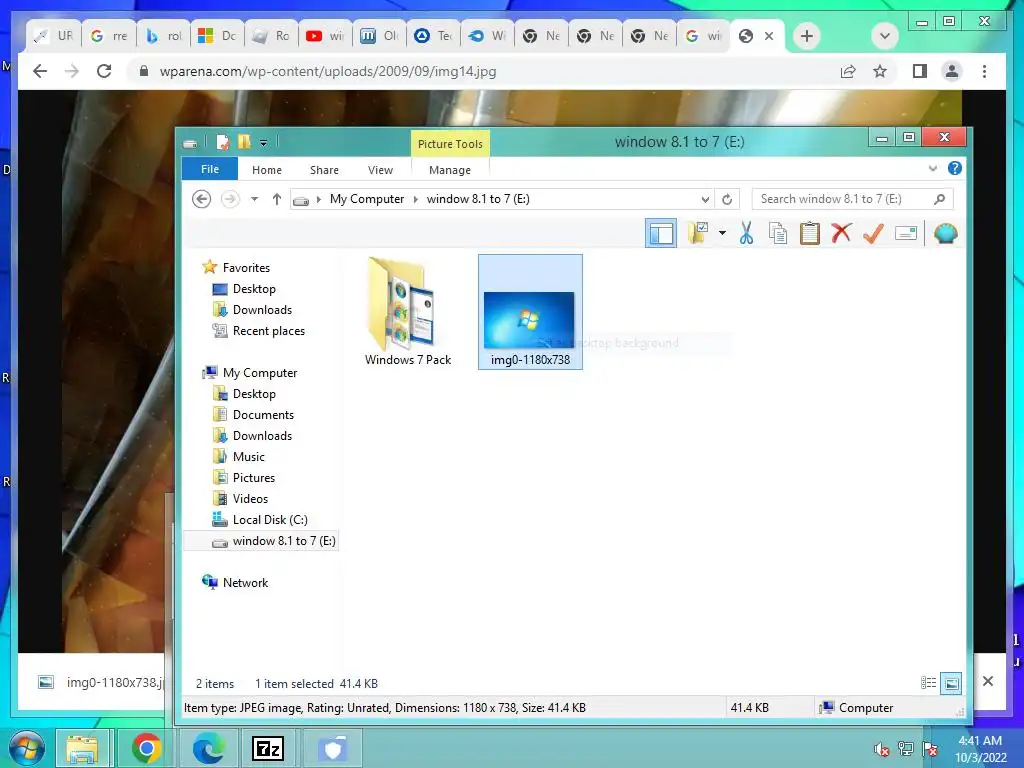Image resolution: width=1024 pixels, height=768 pixels.
Task: Expand the drive icon breadcrumb arrow in Explorer address bar
Action: pos(319,199)
